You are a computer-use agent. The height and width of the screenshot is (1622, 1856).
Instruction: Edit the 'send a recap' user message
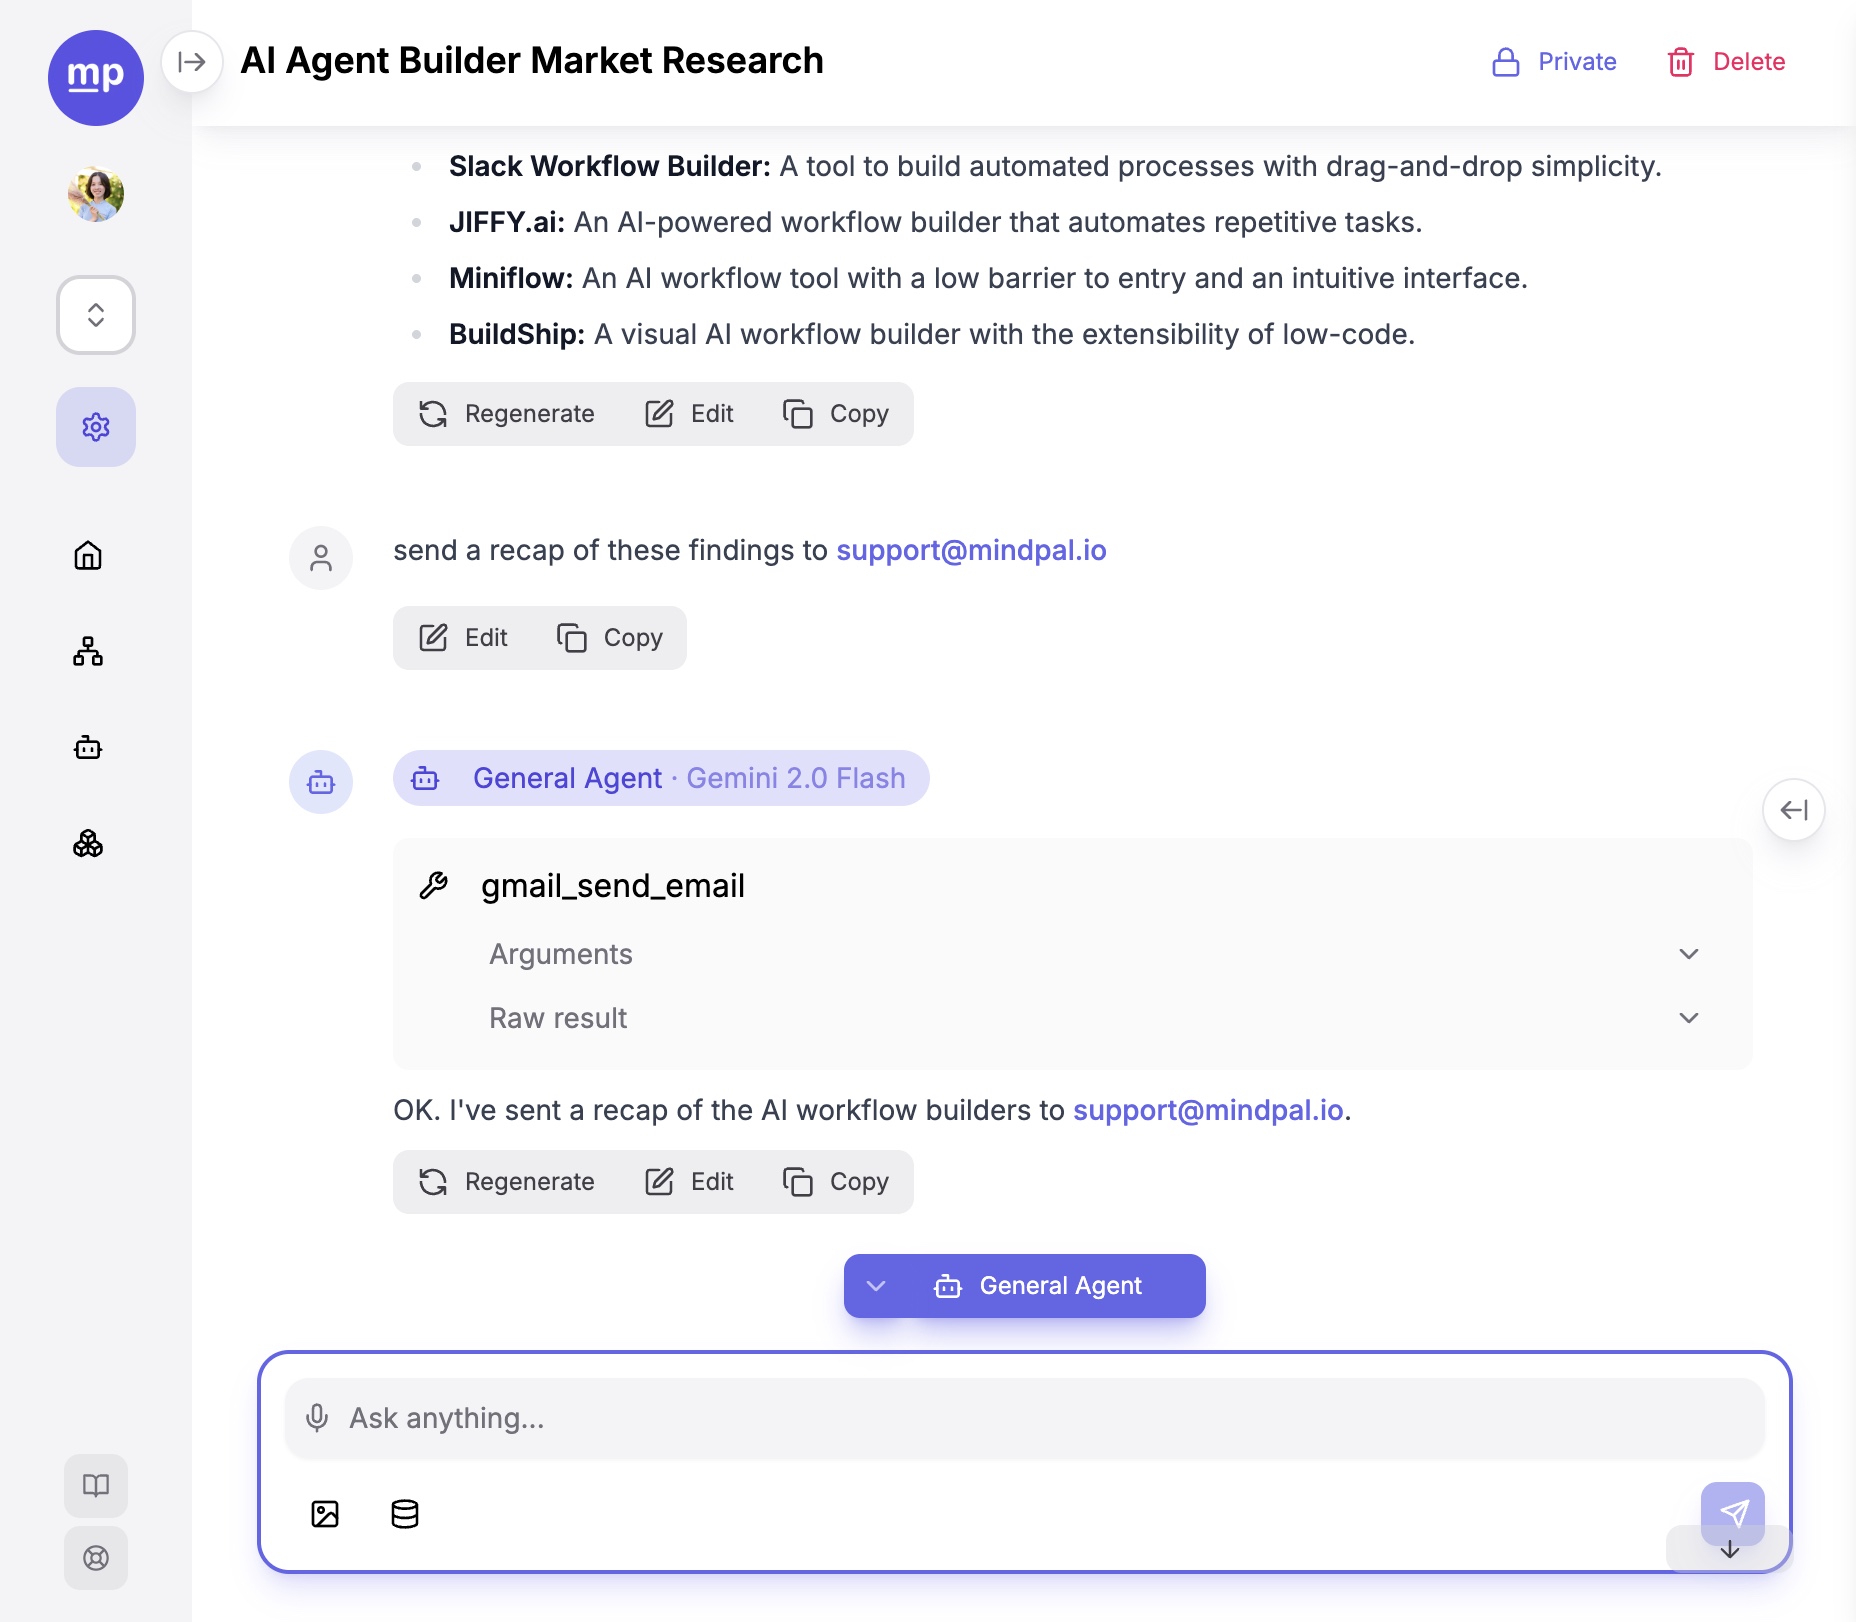[463, 638]
